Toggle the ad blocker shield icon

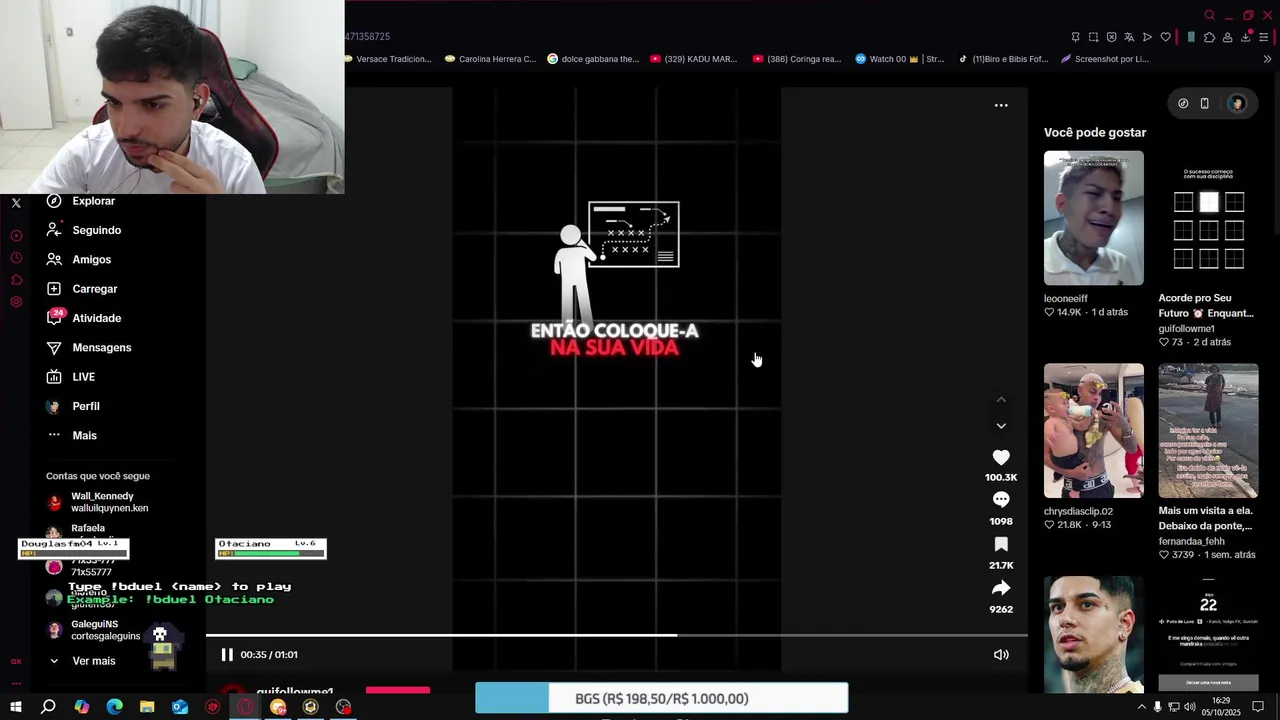[1111, 37]
